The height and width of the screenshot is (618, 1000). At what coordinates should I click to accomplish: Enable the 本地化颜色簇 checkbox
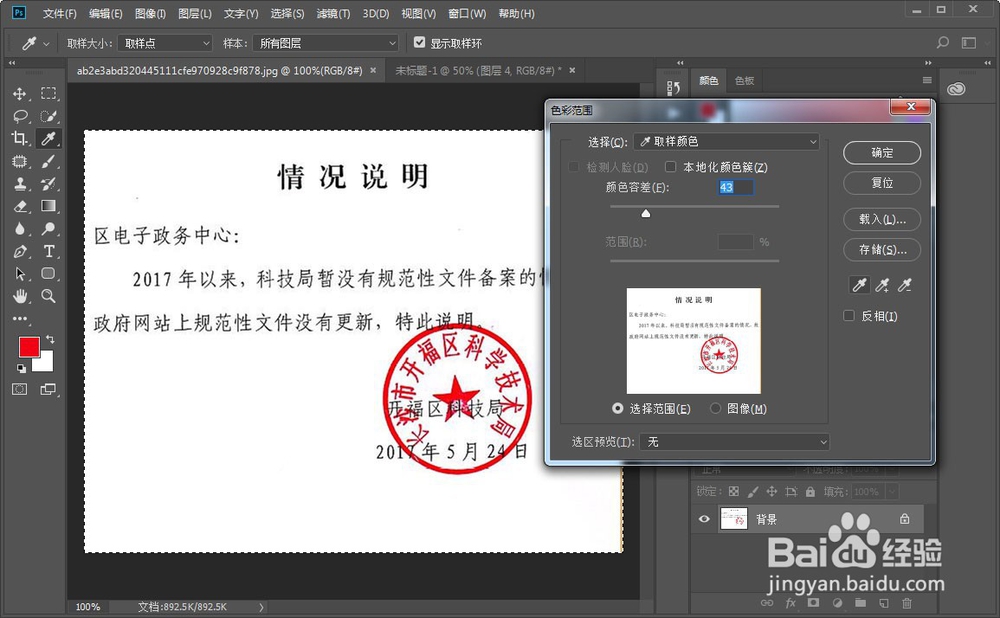670,166
